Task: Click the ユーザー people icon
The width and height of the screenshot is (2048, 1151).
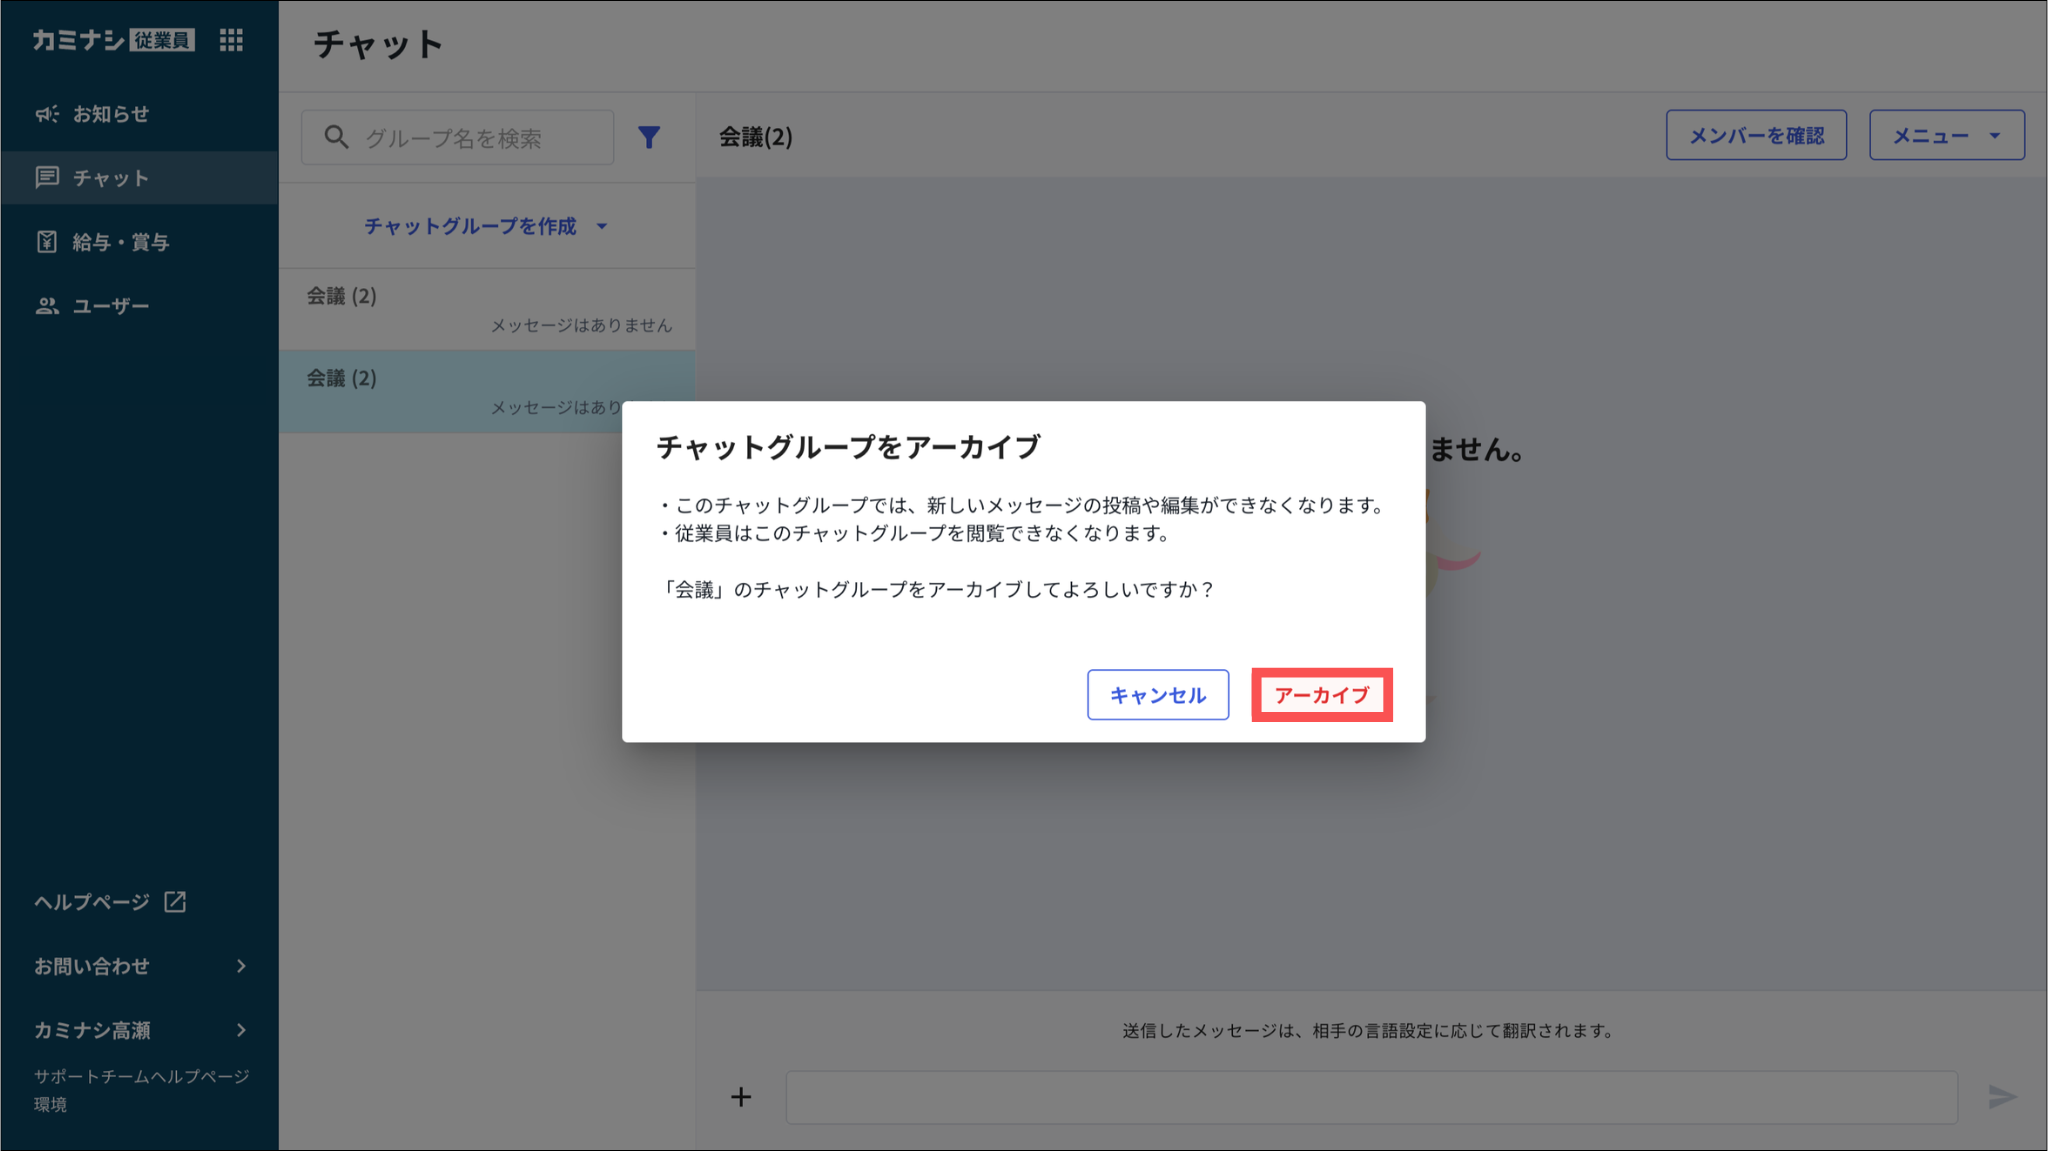Action: (47, 306)
